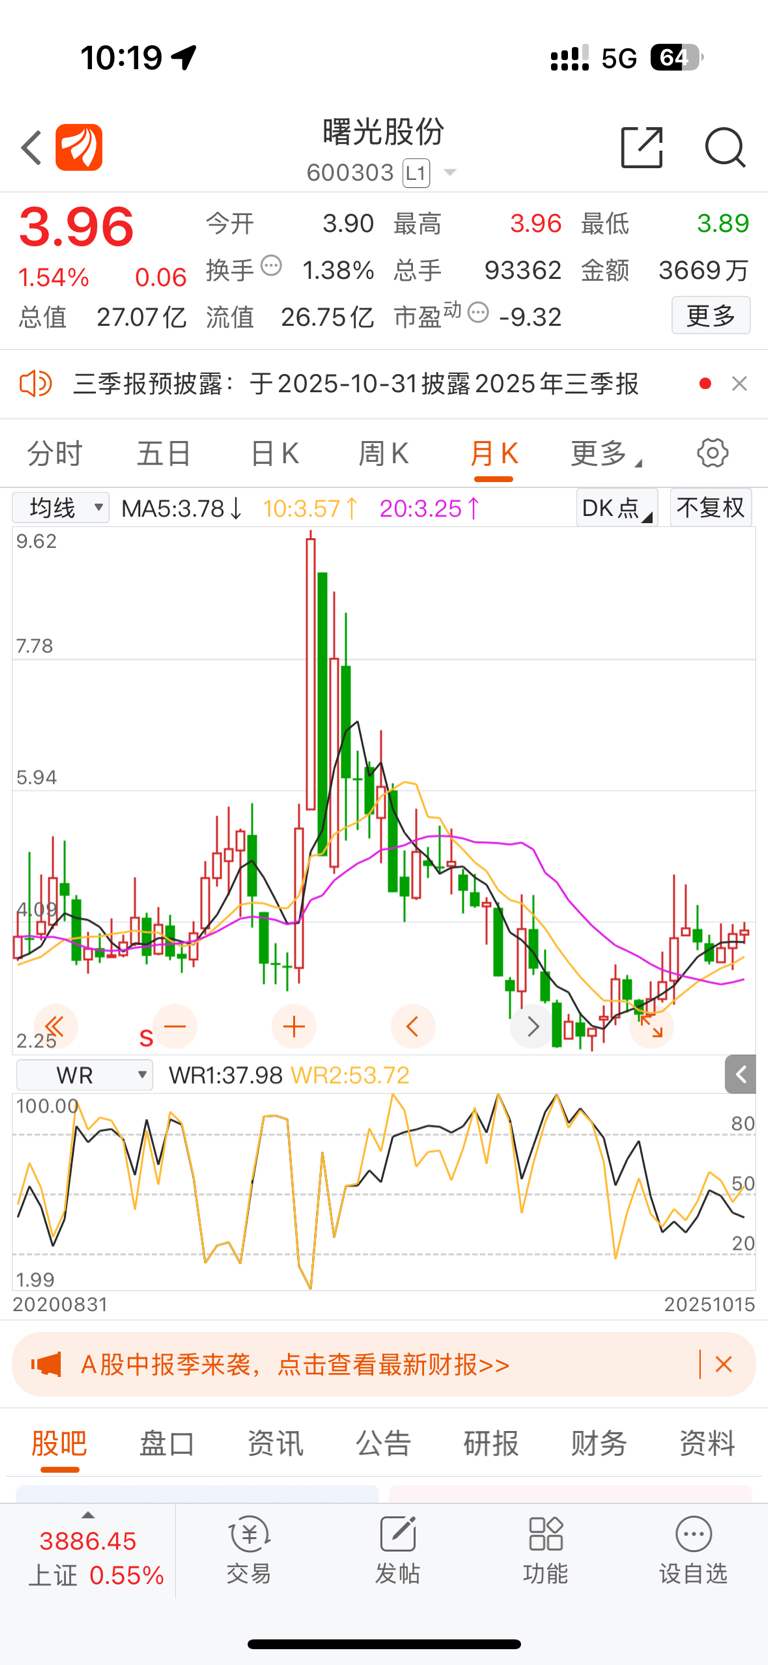Tap the red S sell marker
Screen dimensions: 769x1665
(146, 1037)
